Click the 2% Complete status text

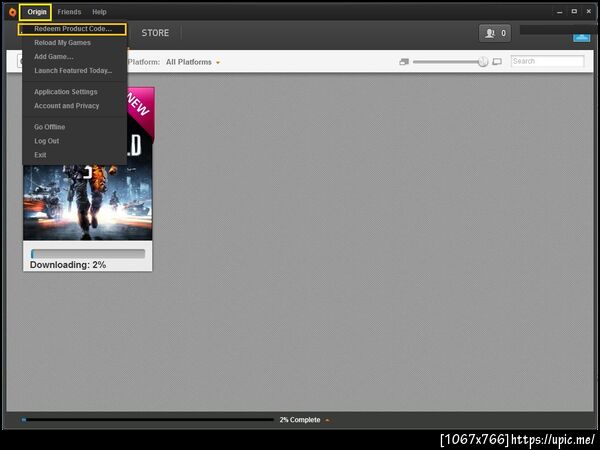pyautogui.click(x=300, y=420)
